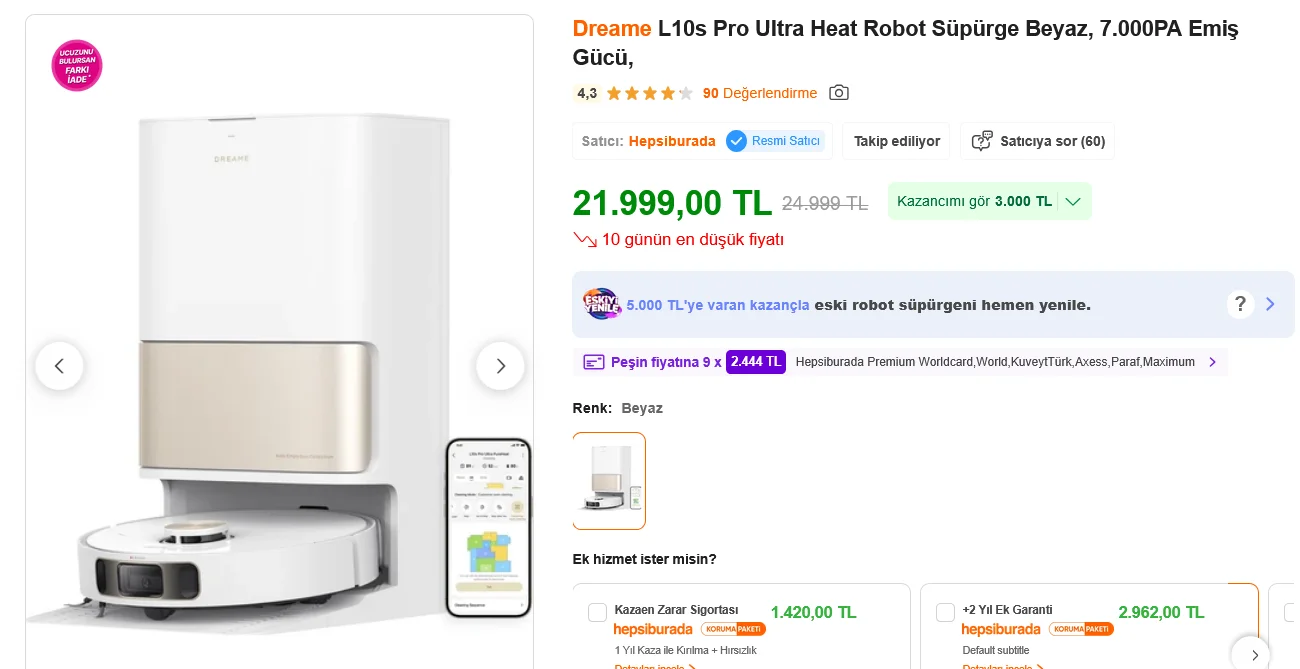The image size is (1300, 669).
Task: Show the next product image
Action: 500,366
